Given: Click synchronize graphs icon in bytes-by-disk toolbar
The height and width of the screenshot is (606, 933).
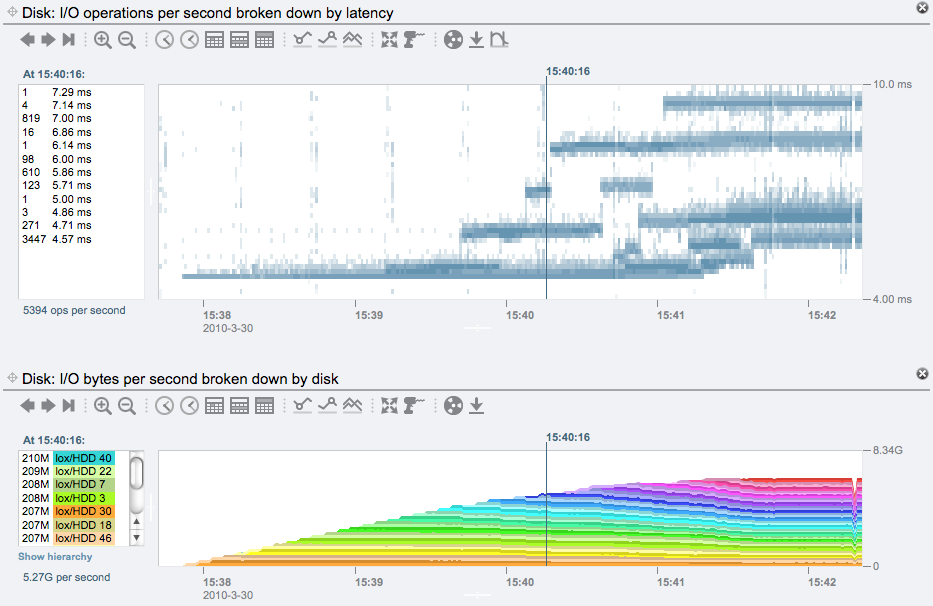Looking at the screenshot, I should [x=390, y=405].
